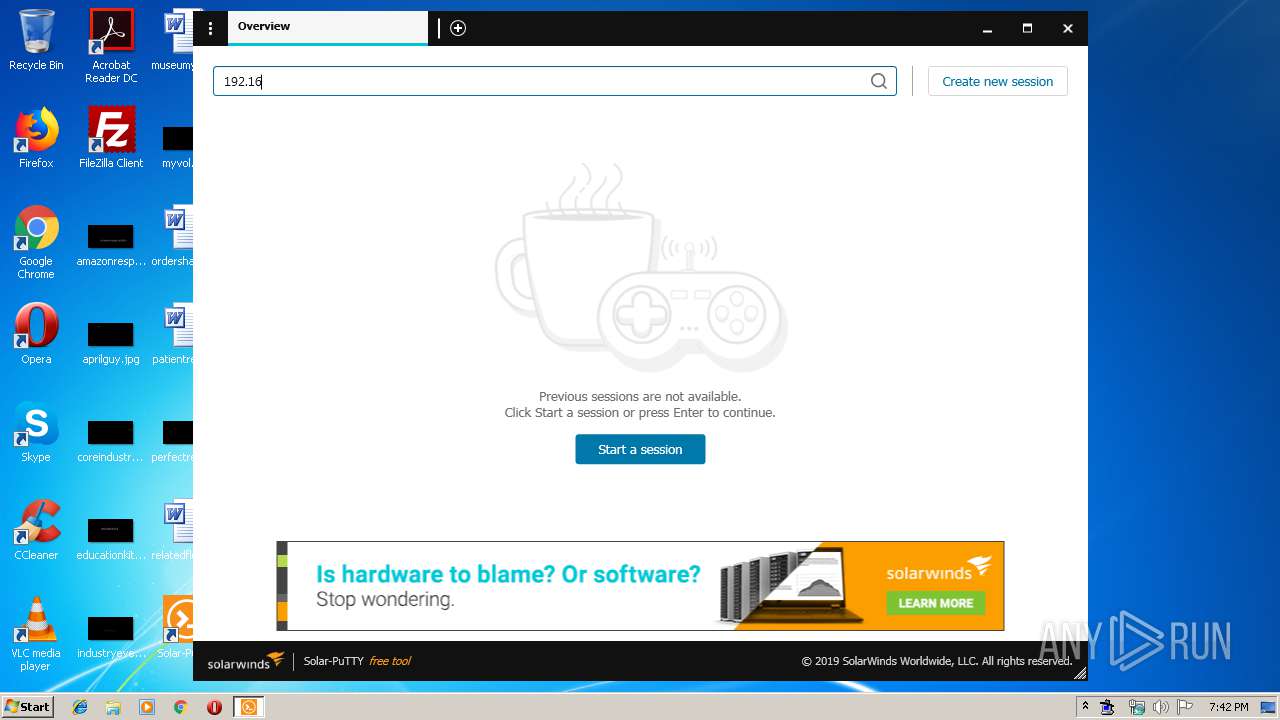This screenshot has height=720, width=1280.
Task: Switch to the Overview tab
Action: click(328, 27)
